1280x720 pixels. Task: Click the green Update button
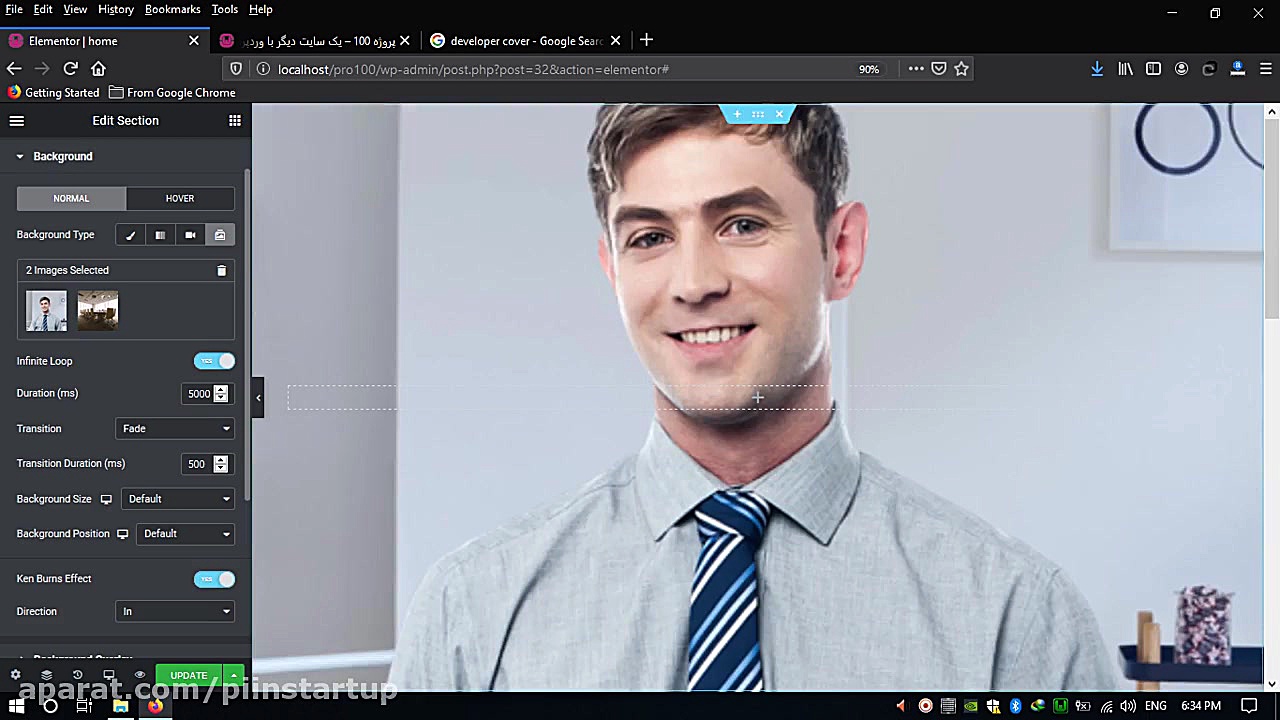[x=189, y=676]
